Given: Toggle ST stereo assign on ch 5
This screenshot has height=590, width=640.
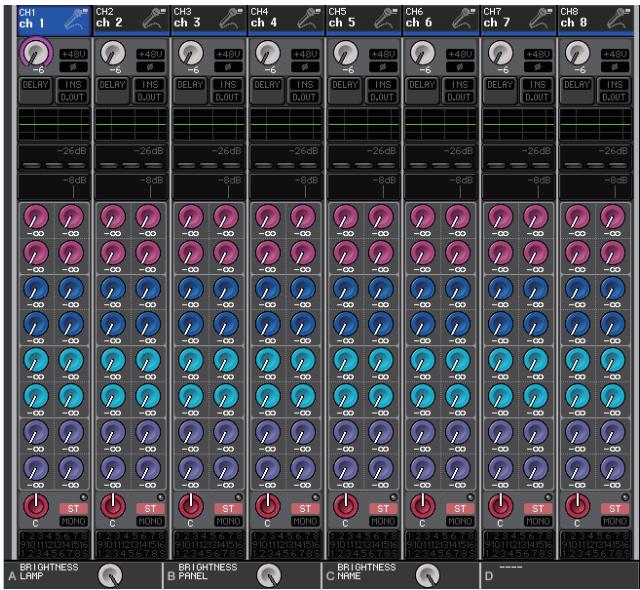Looking at the screenshot, I should point(383,508).
